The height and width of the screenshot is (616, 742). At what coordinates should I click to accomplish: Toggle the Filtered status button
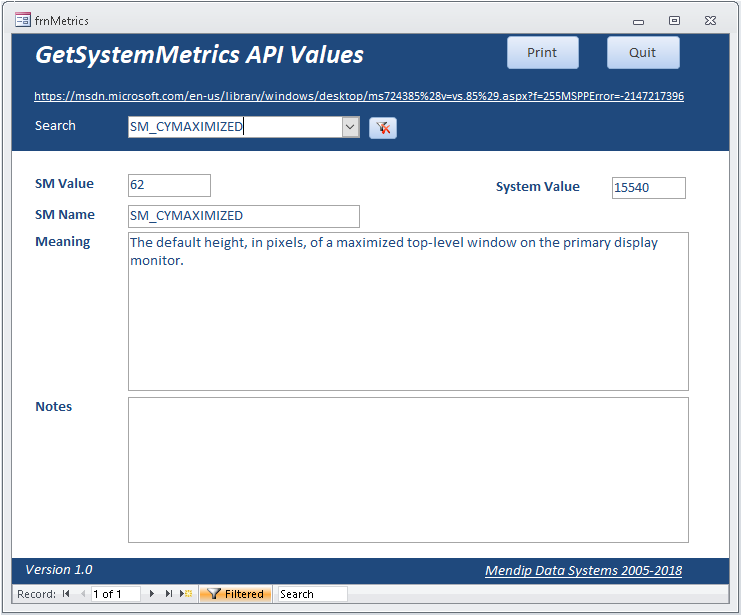(x=236, y=594)
